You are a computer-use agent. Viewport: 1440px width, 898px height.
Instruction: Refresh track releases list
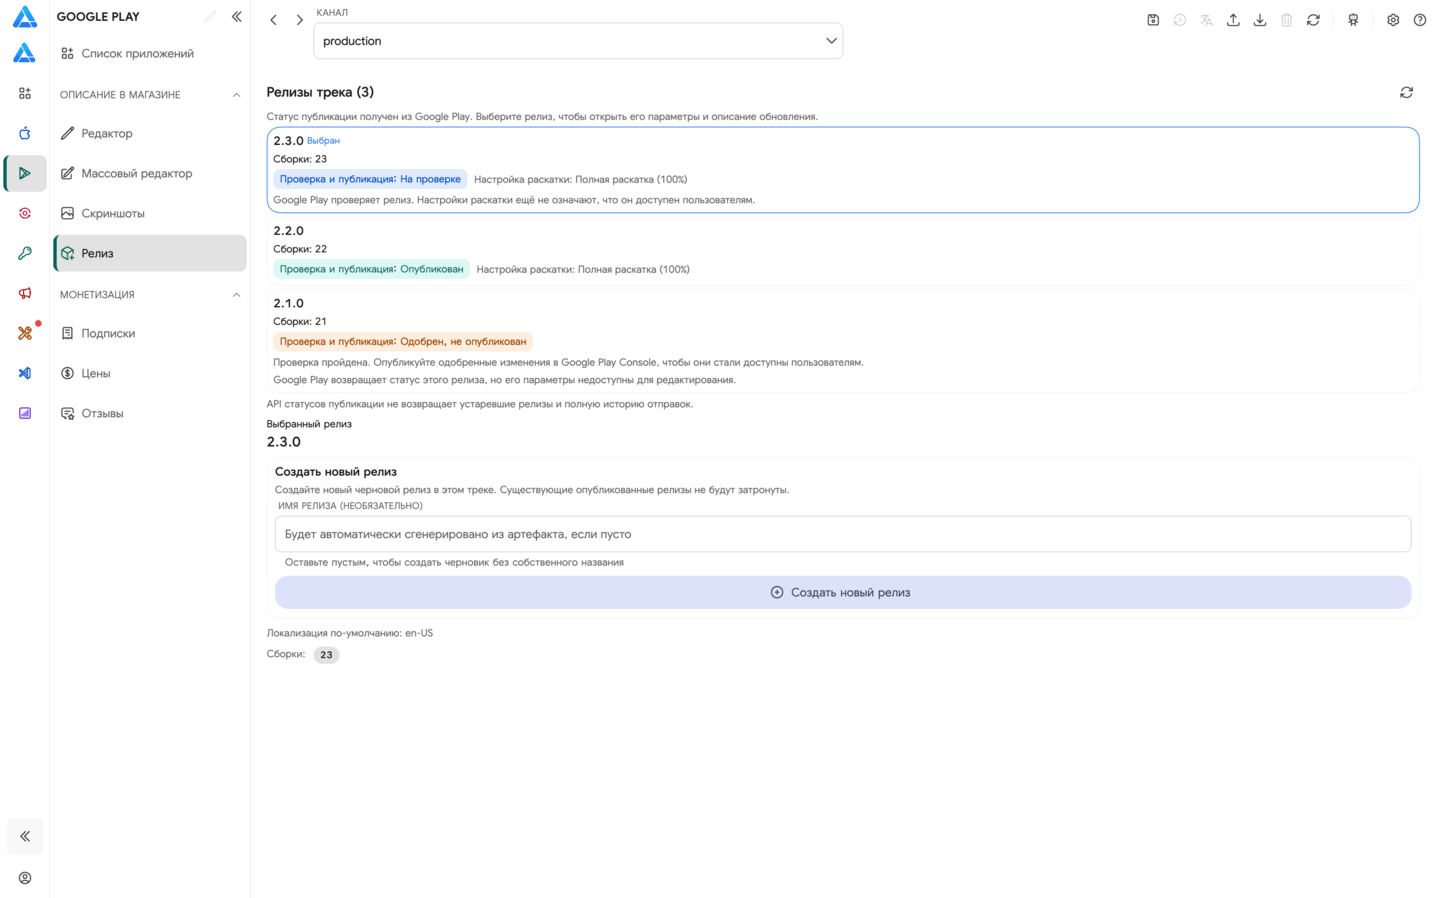(1406, 92)
